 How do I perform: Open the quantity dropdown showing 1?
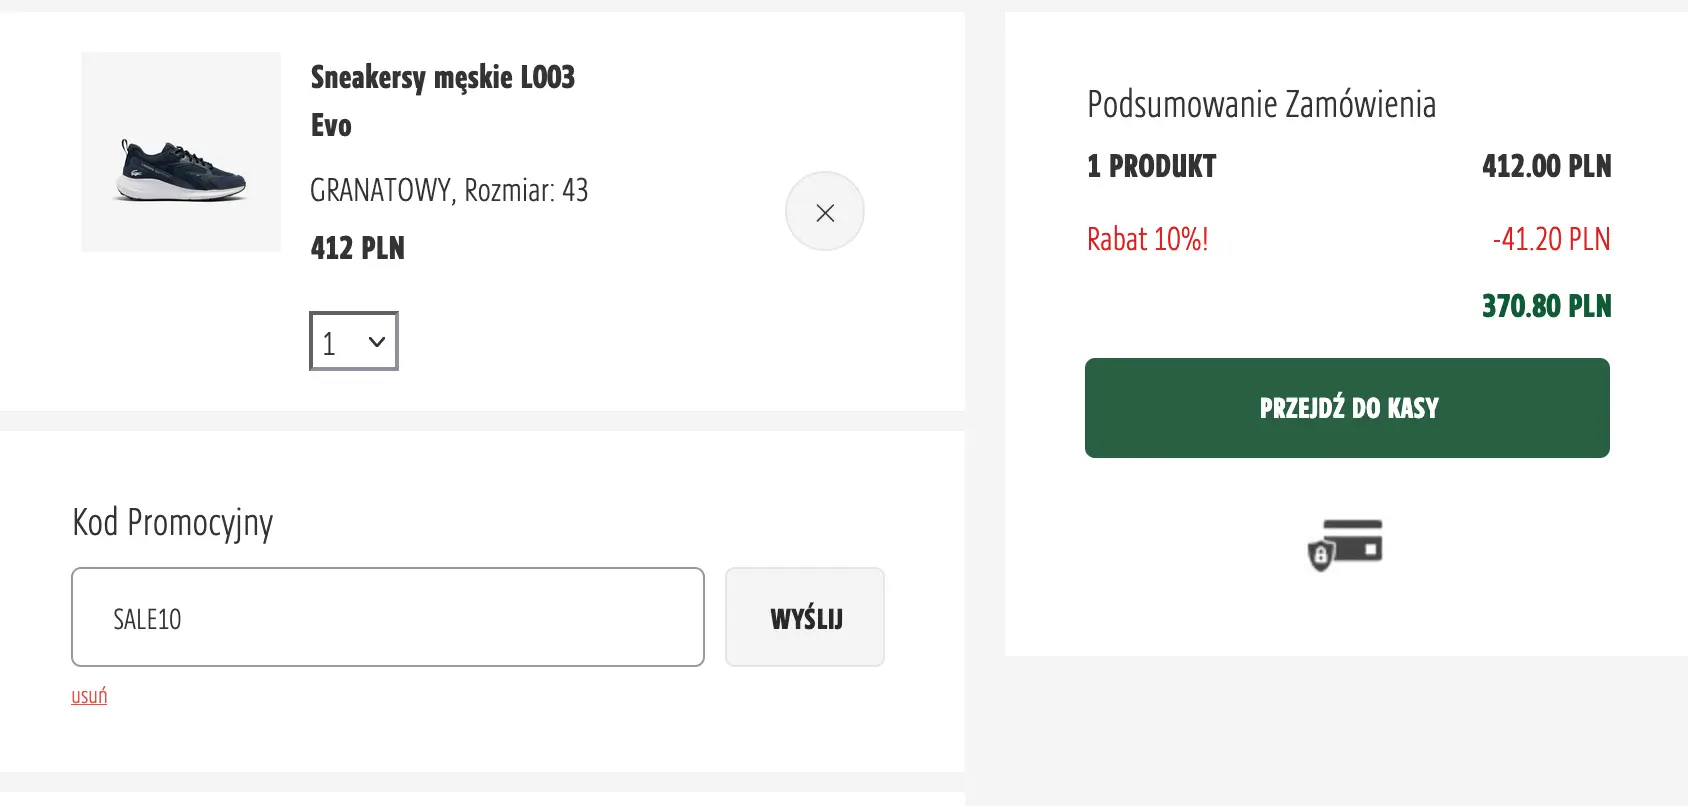pyautogui.click(x=354, y=342)
